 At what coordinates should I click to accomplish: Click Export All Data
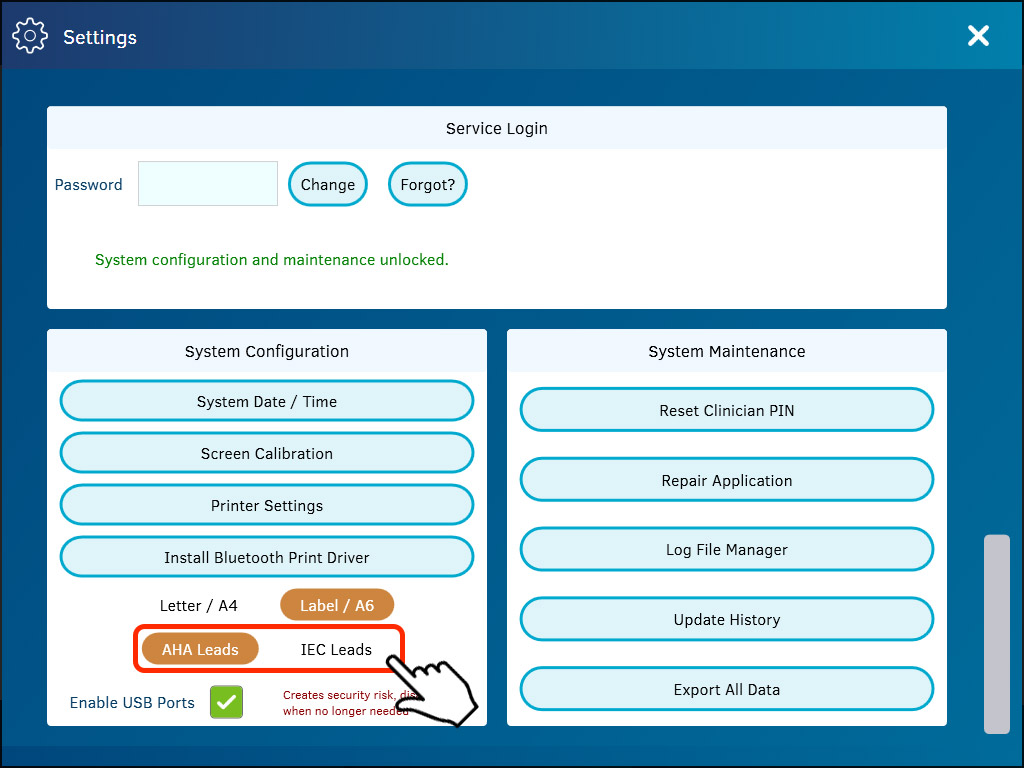click(727, 690)
